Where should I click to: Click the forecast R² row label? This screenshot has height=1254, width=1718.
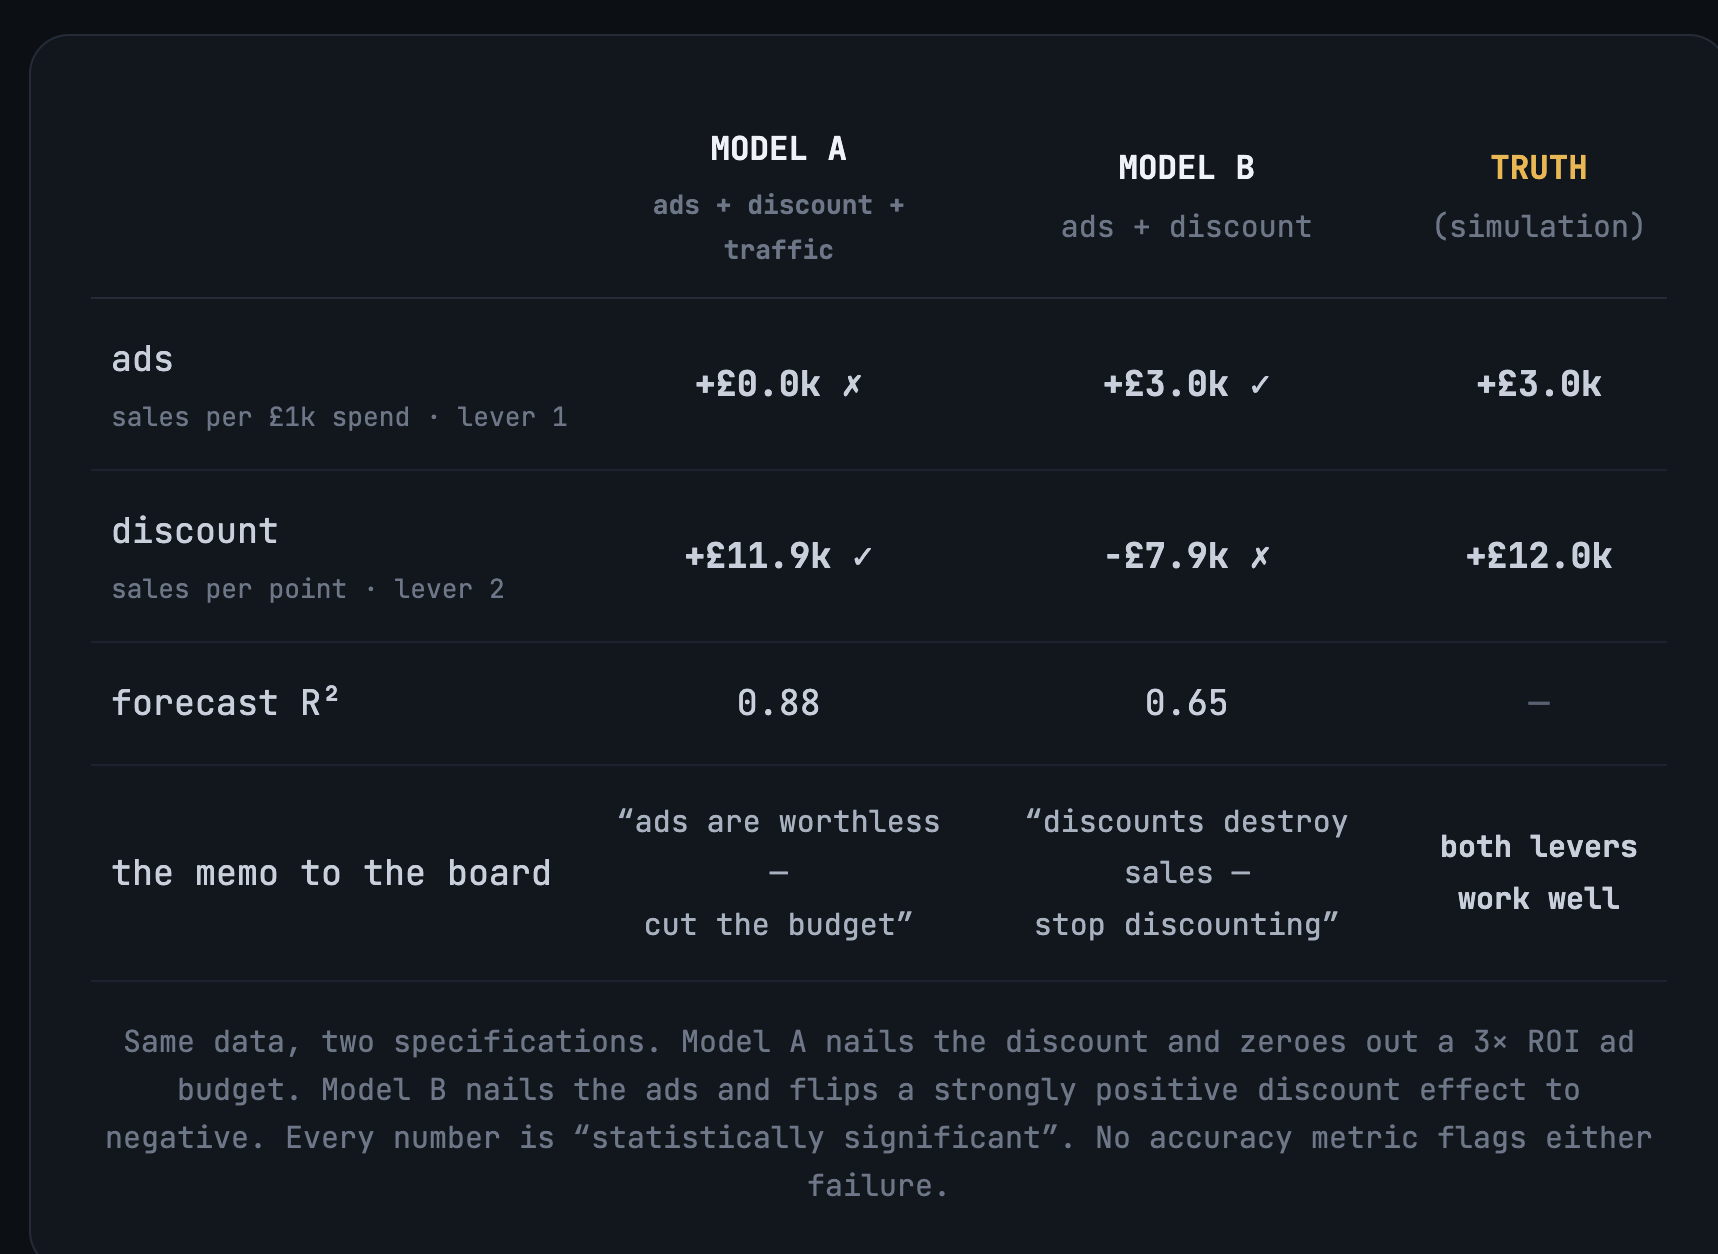(x=225, y=702)
